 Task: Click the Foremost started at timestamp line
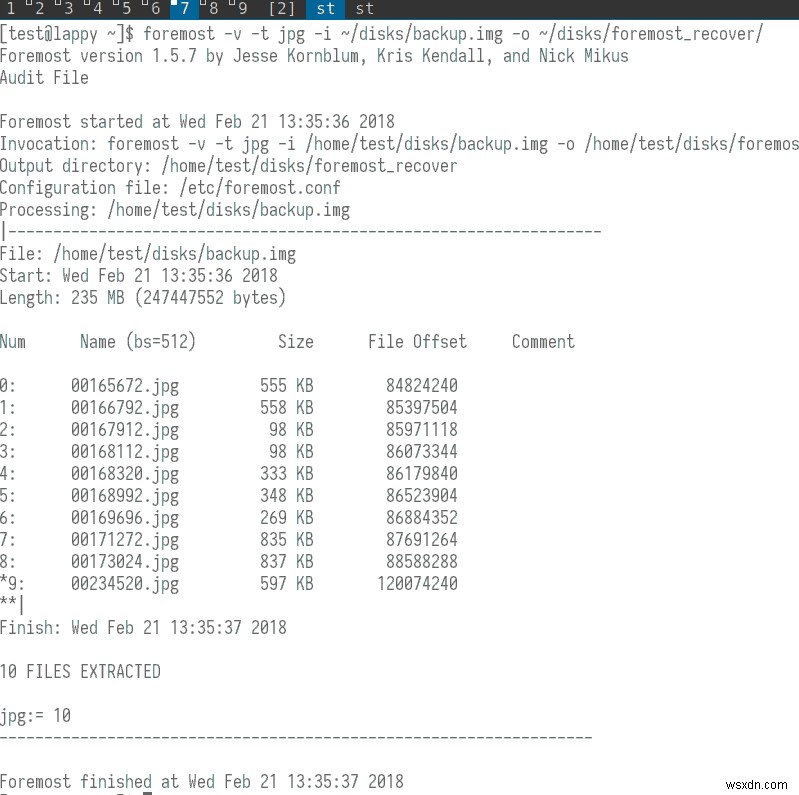pos(197,121)
